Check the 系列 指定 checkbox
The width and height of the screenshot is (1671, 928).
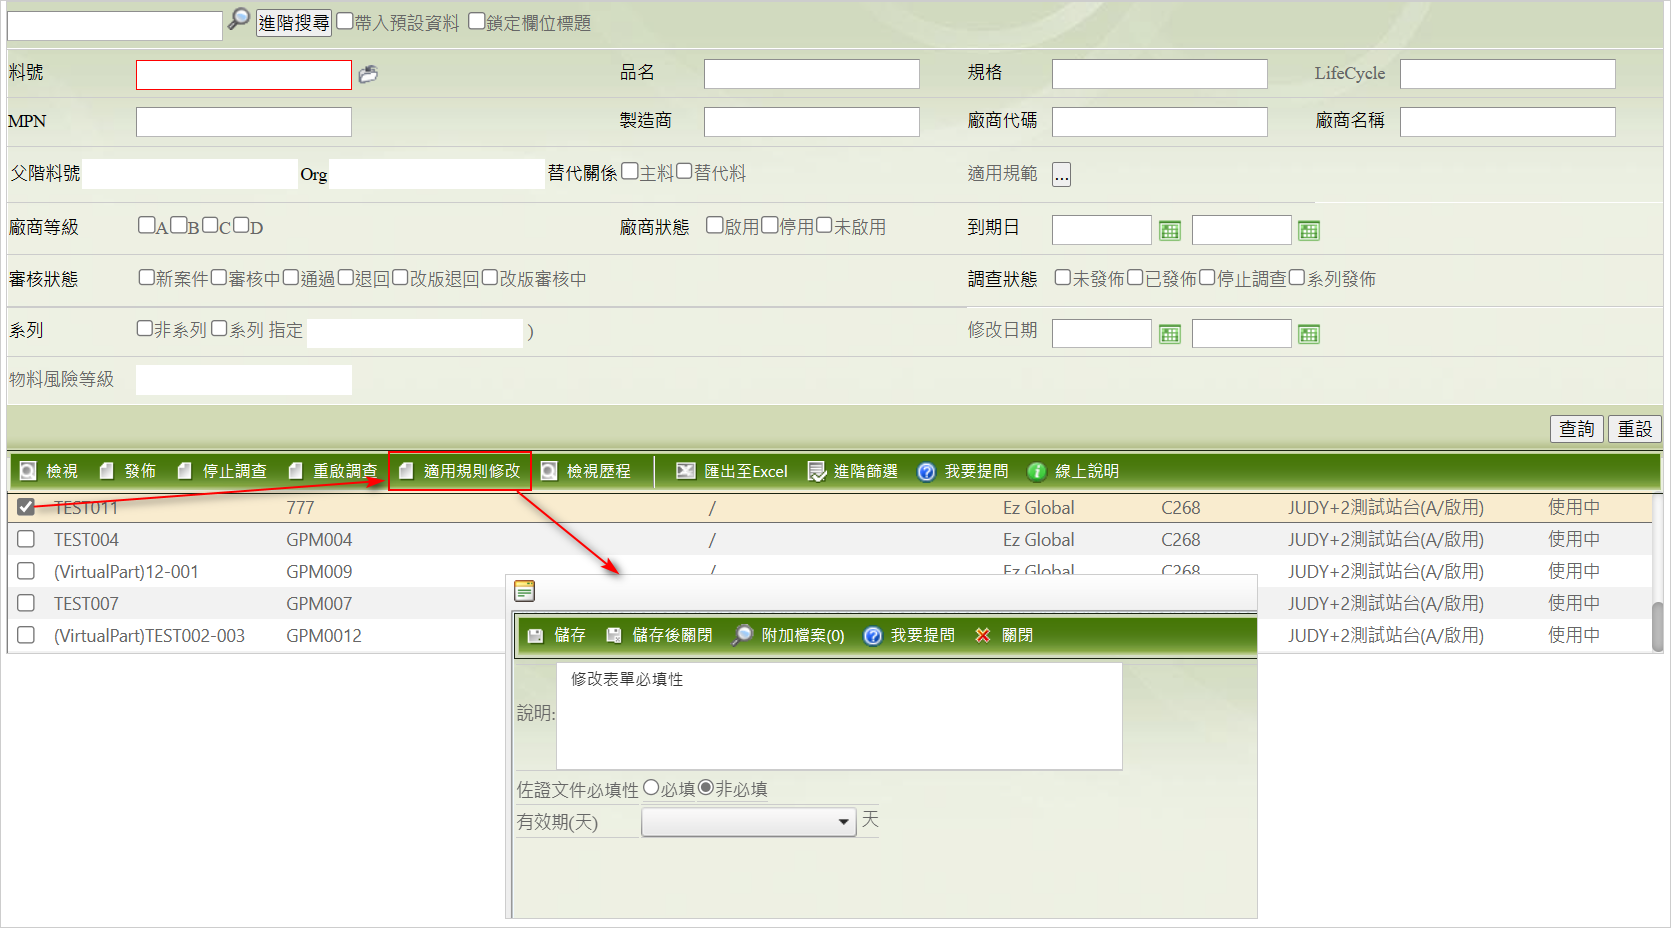(x=219, y=328)
